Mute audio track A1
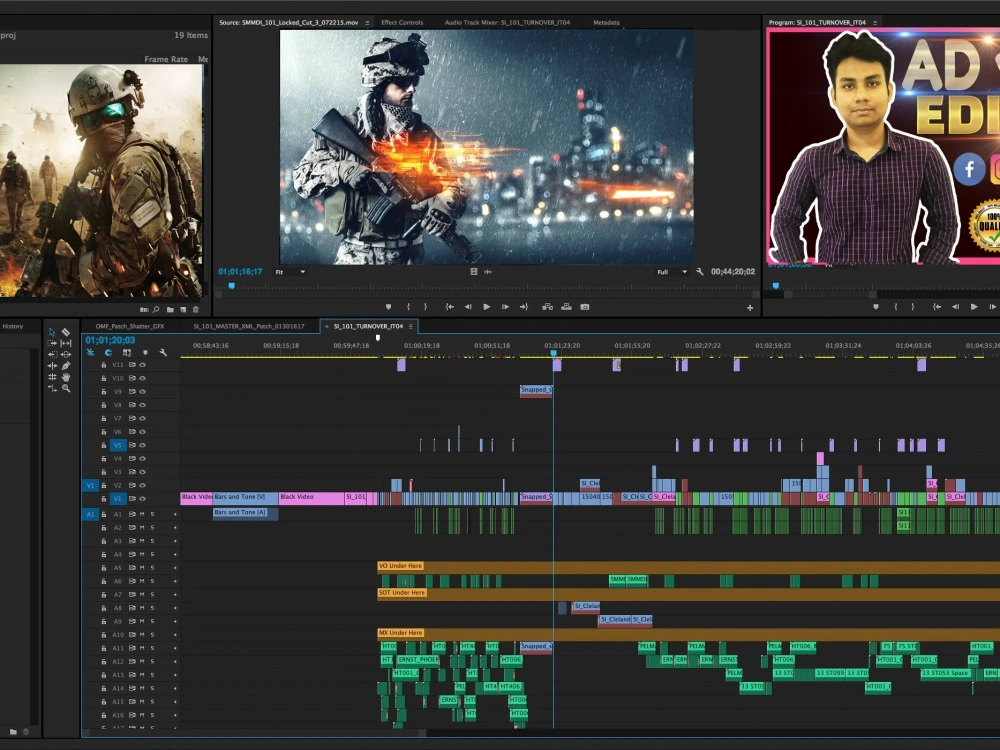1000x750 pixels. [142, 514]
